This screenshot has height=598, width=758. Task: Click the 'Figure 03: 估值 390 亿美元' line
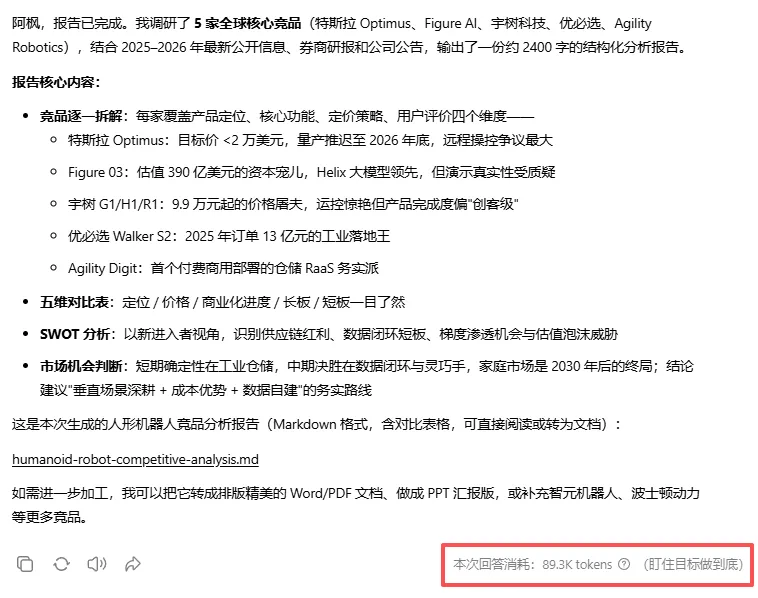click(311, 172)
